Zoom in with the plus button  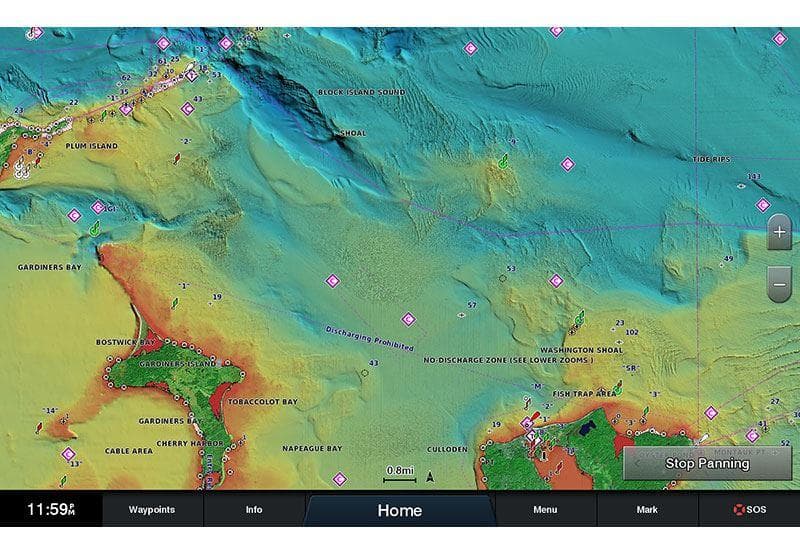tap(779, 233)
